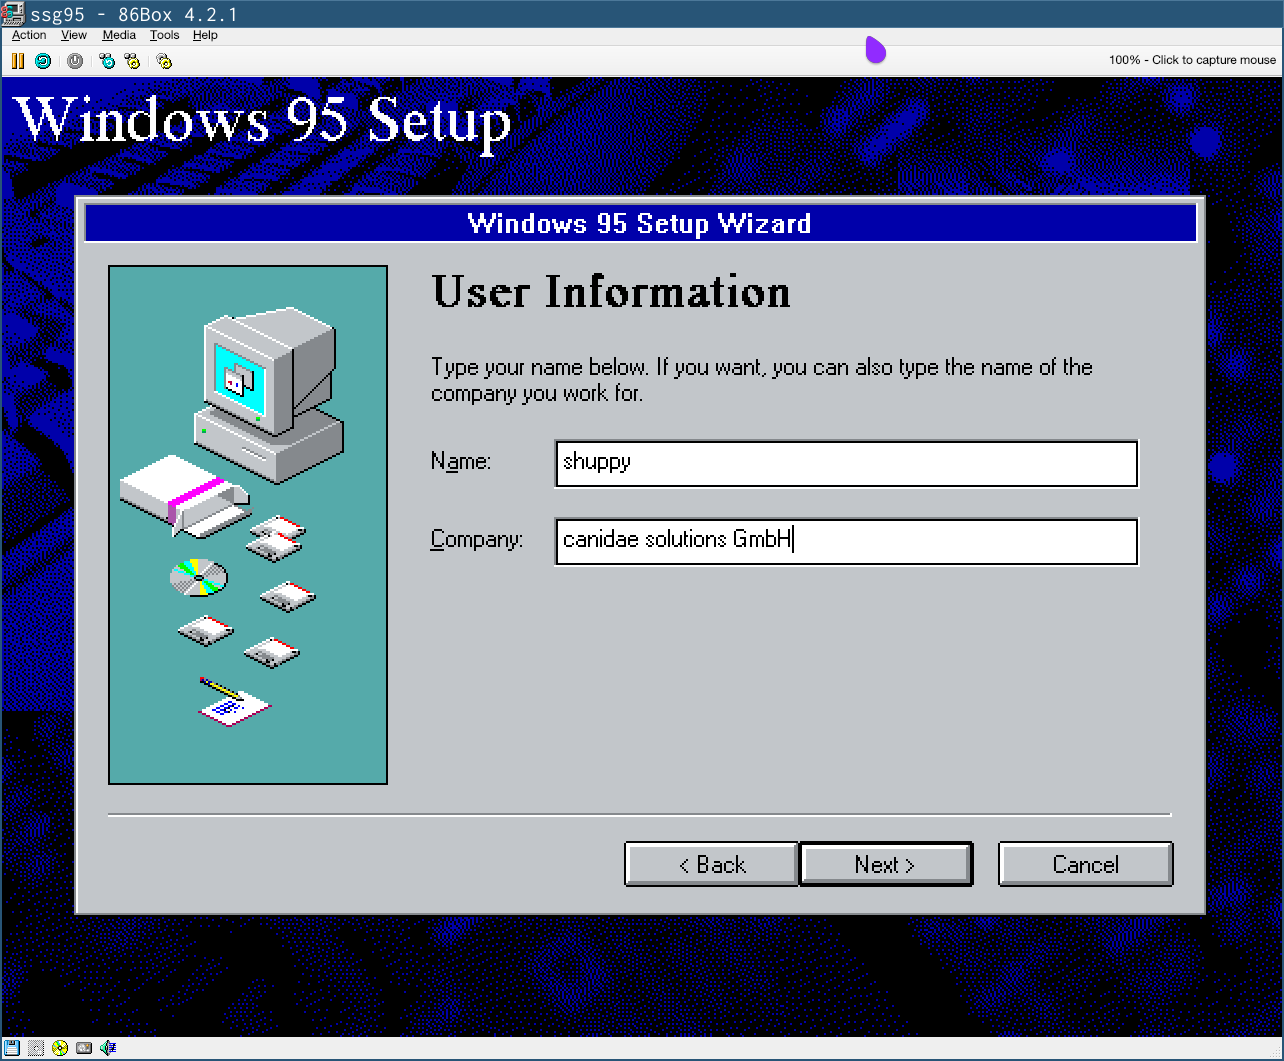The height and width of the screenshot is (1061, 1284).
Task: Click the 86Box app icon in the title bar
Action: click(x=13, y=14)
